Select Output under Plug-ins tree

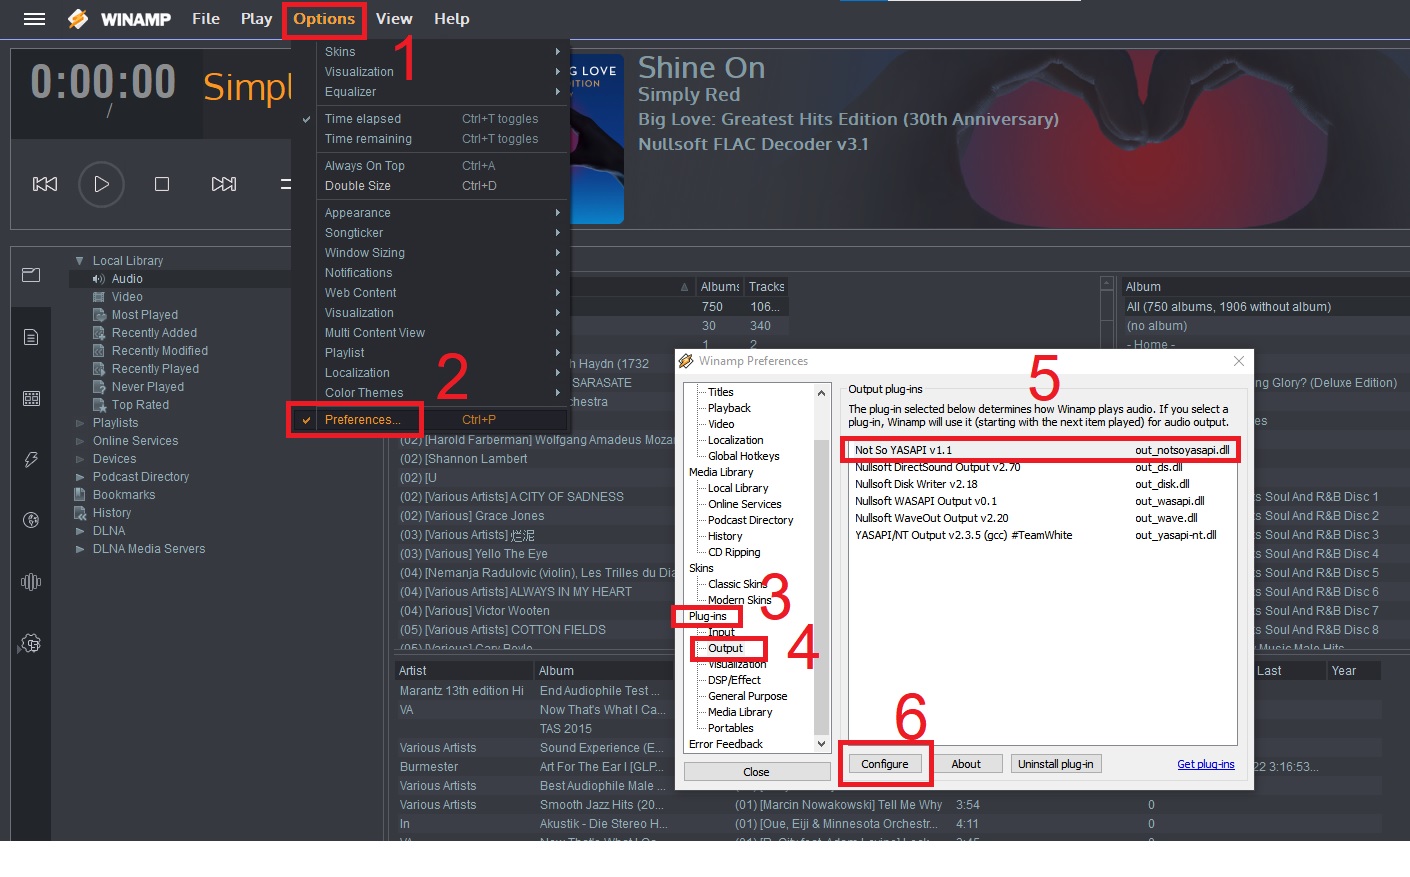click(725, 648)
